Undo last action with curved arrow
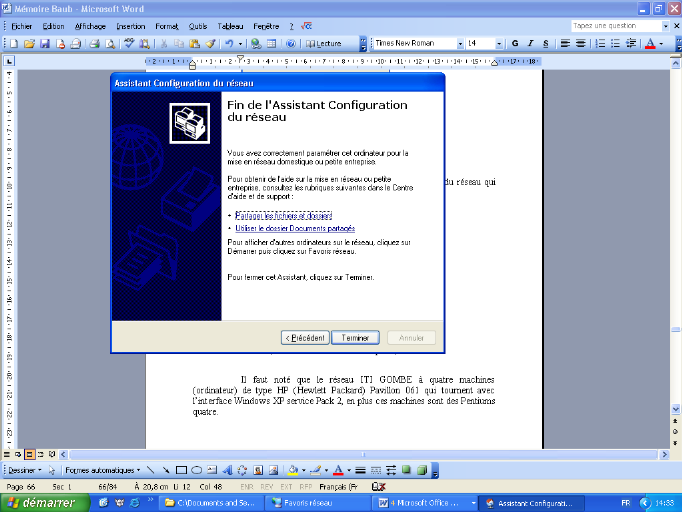682x512 pixels. click(229, 44)
